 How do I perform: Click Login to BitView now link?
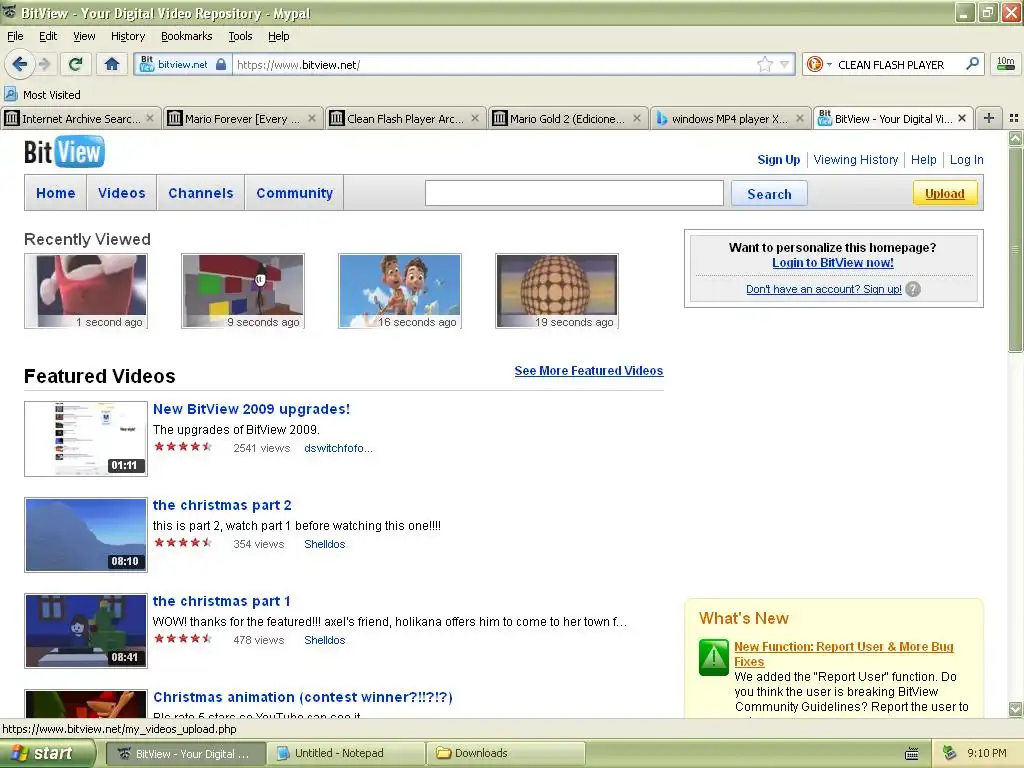[833, 263]
